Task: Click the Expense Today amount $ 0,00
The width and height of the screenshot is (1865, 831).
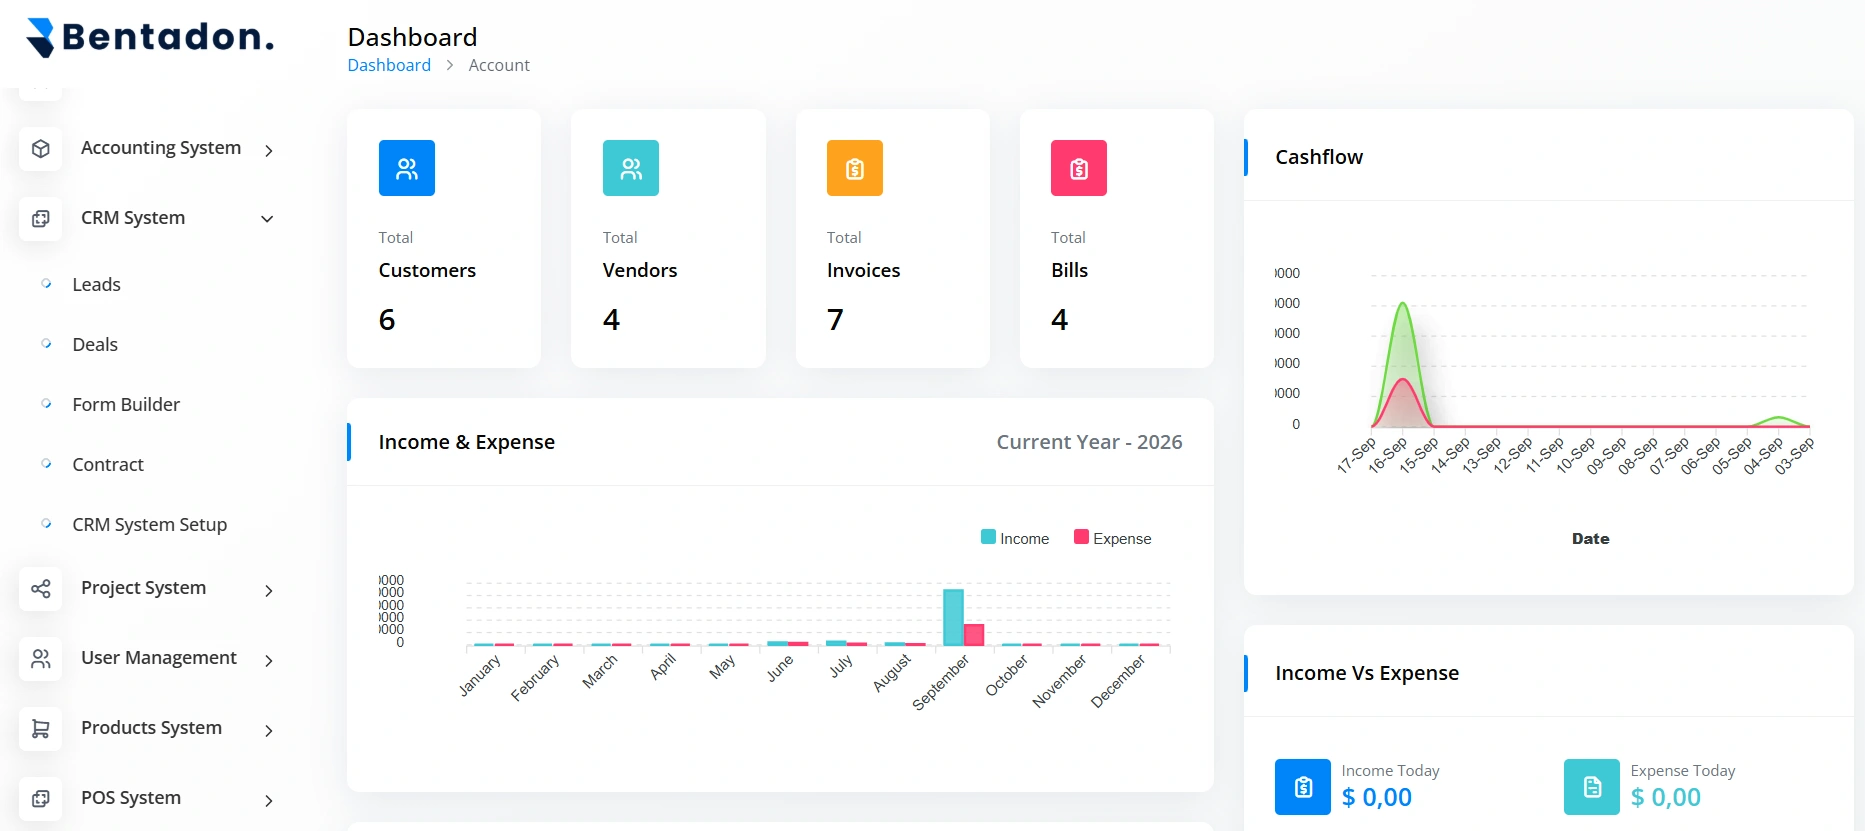Action: tap(1665, 798)
